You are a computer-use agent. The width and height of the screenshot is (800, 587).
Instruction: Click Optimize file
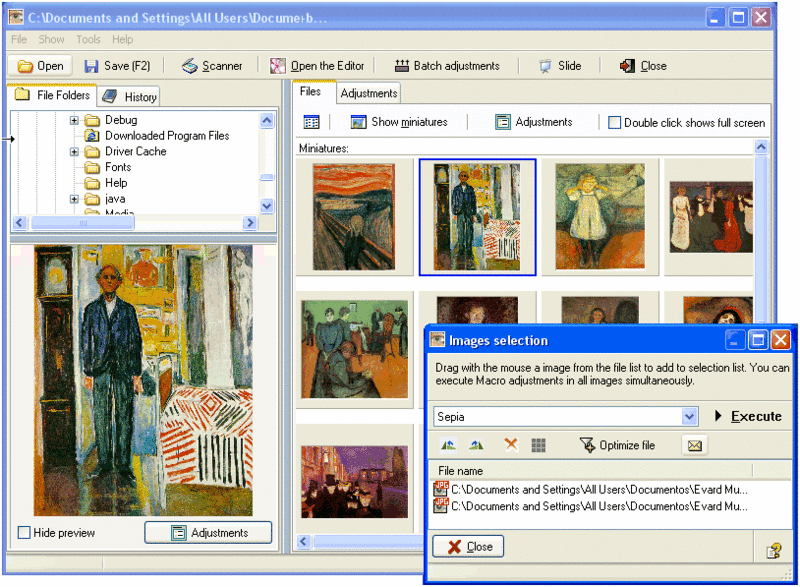pyautogui.click(x=617, y=445)
